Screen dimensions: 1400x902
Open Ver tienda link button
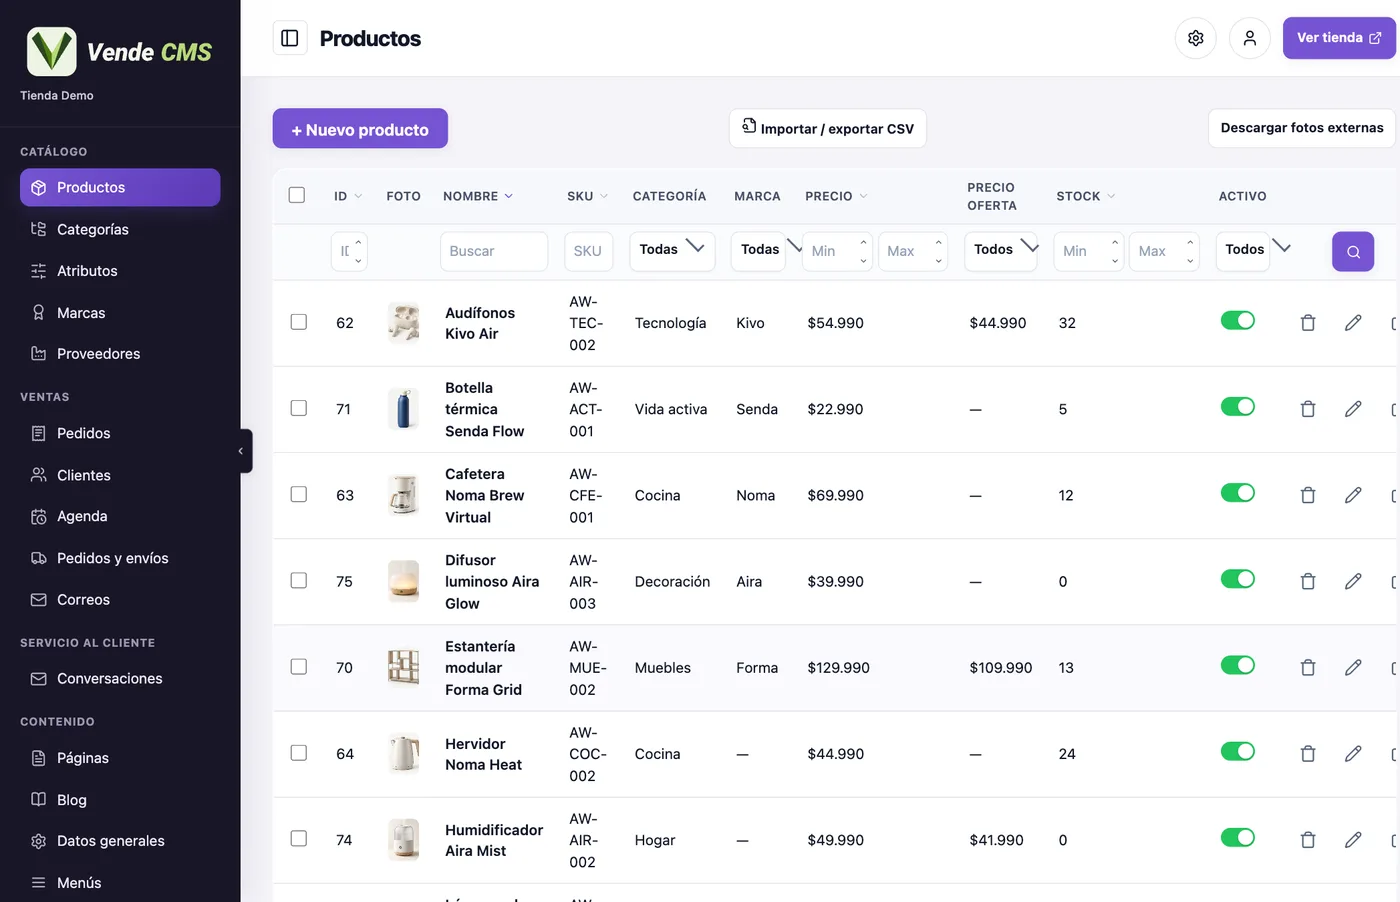(x=1339, y=38)
